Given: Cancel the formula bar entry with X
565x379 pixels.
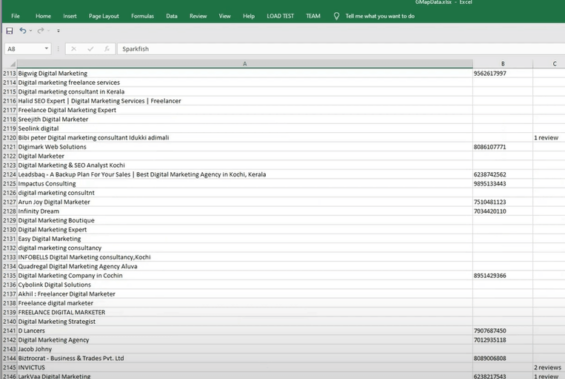Looking at the screenshot, I should tap(74, 49).
